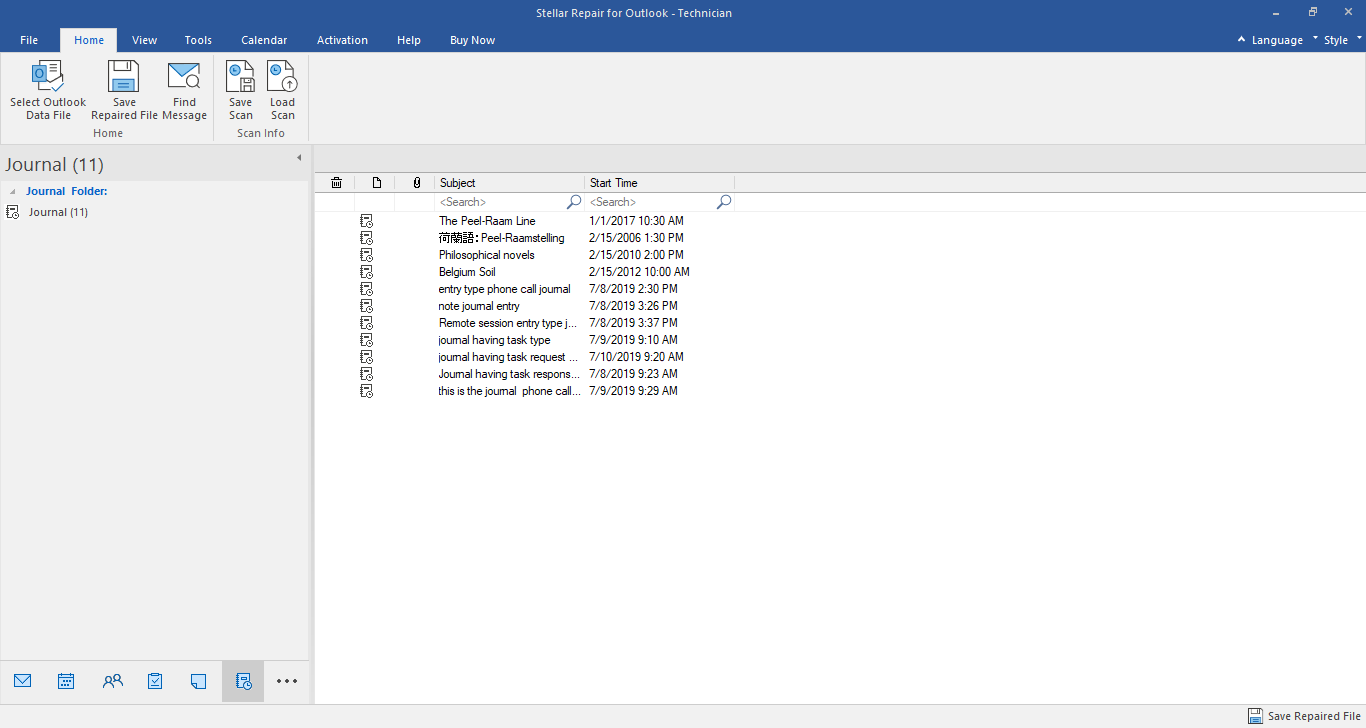Select the Peel-Raamstelling journal entry
This screenshot has width=1366, height=728.
[501, 238]
